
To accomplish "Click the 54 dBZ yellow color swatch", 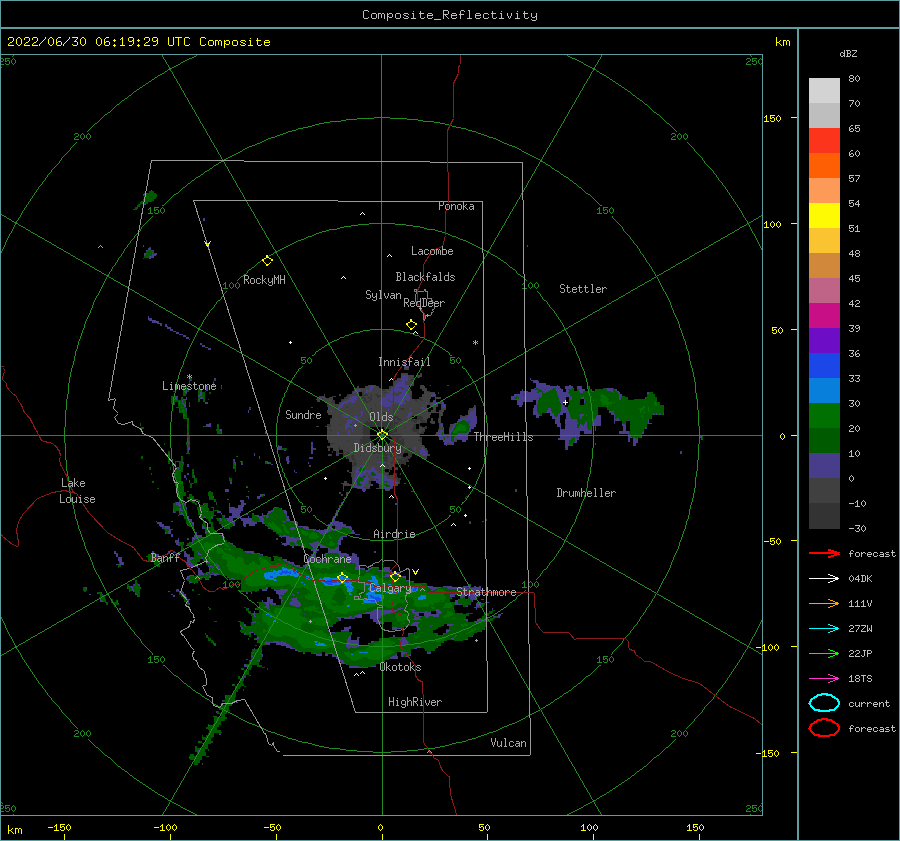I will (x=824, y=216).
